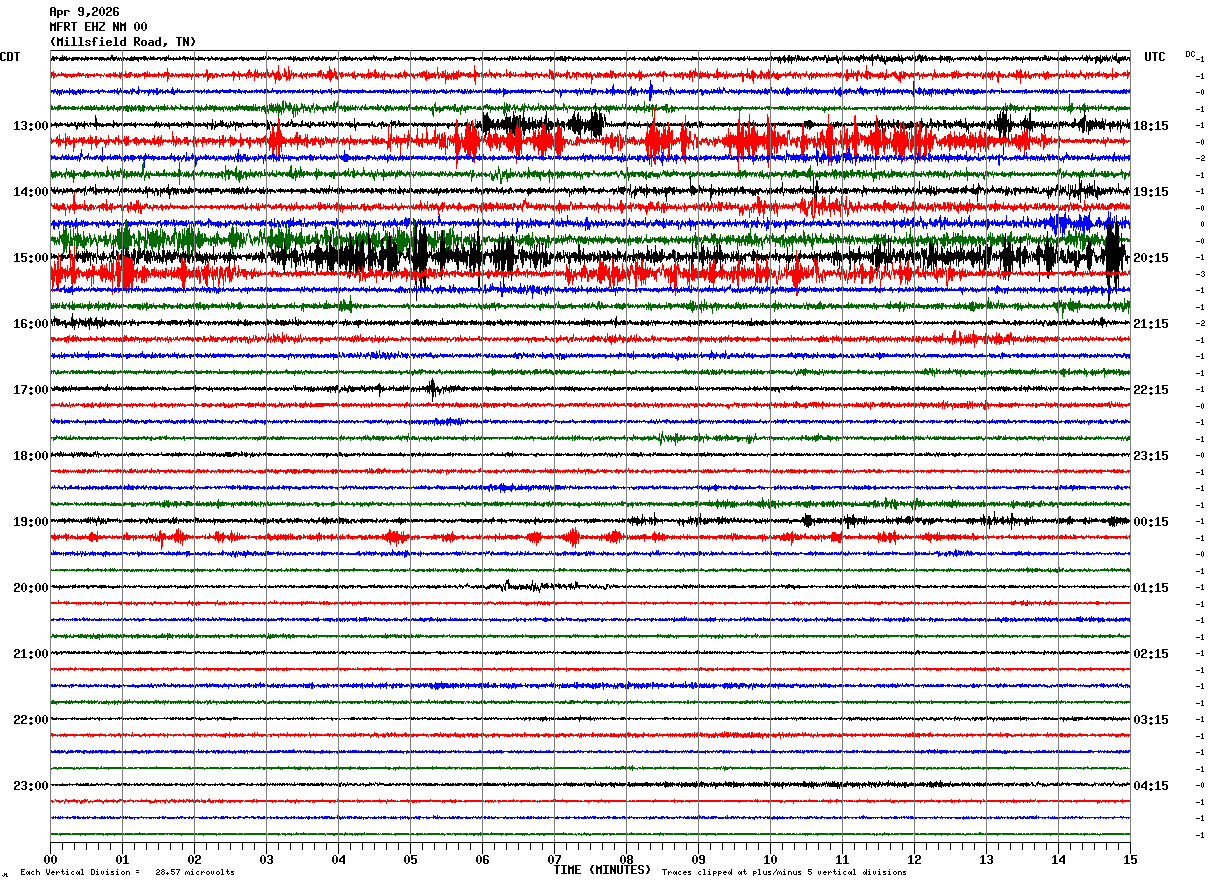Select minute tick label 13

tap(986, 859)
